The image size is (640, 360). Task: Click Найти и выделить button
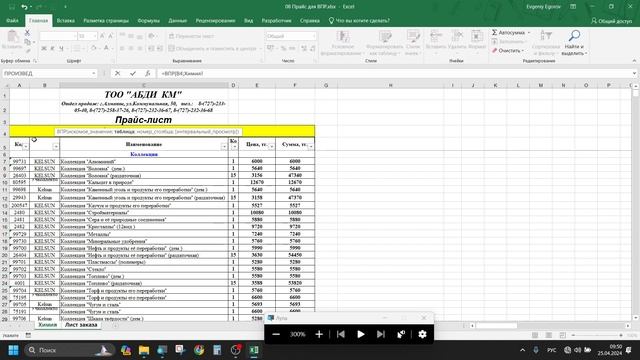pos(574,42)
